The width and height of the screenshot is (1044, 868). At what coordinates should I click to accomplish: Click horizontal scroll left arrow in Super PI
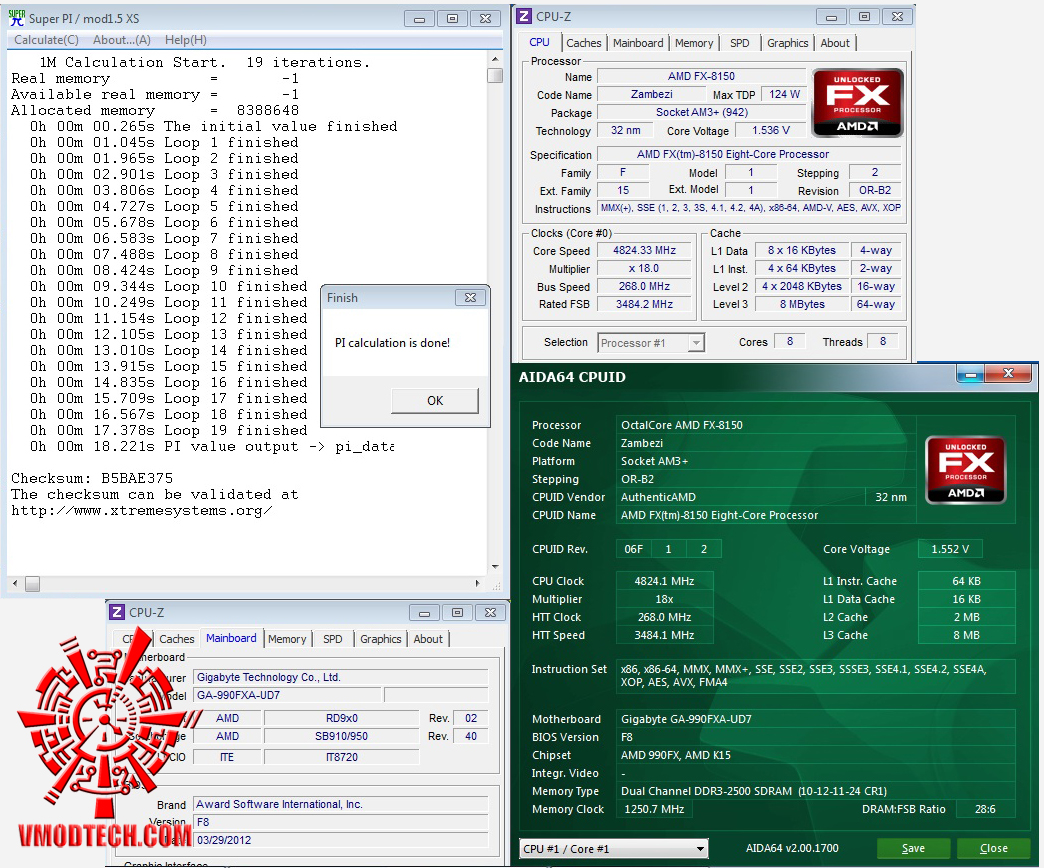[x=15, y=584]
